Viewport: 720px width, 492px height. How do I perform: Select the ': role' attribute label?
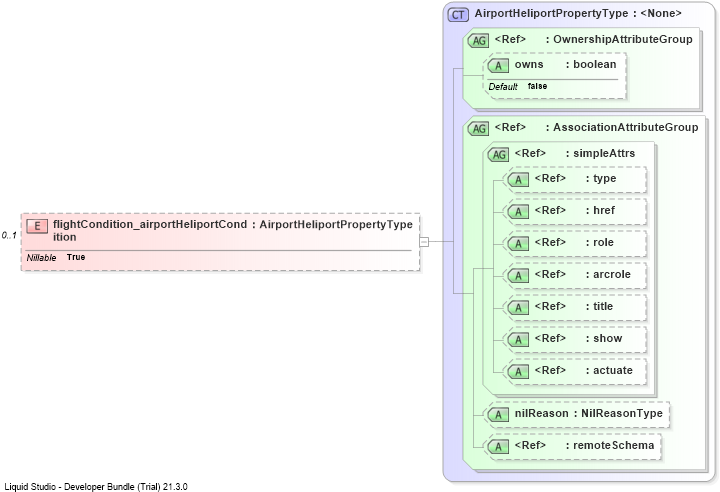pyautogui.click(x=599, y=242)
